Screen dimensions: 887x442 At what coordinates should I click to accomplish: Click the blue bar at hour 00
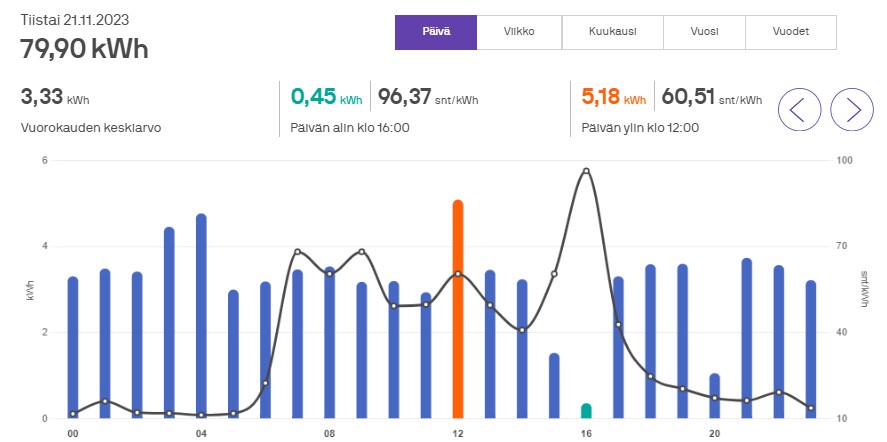point(73,348)
